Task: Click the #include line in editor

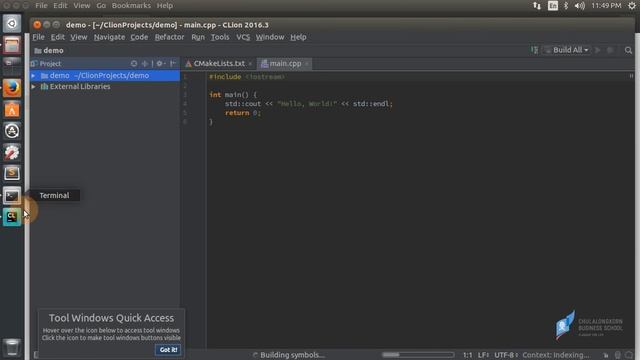Action: coord(247,77)
